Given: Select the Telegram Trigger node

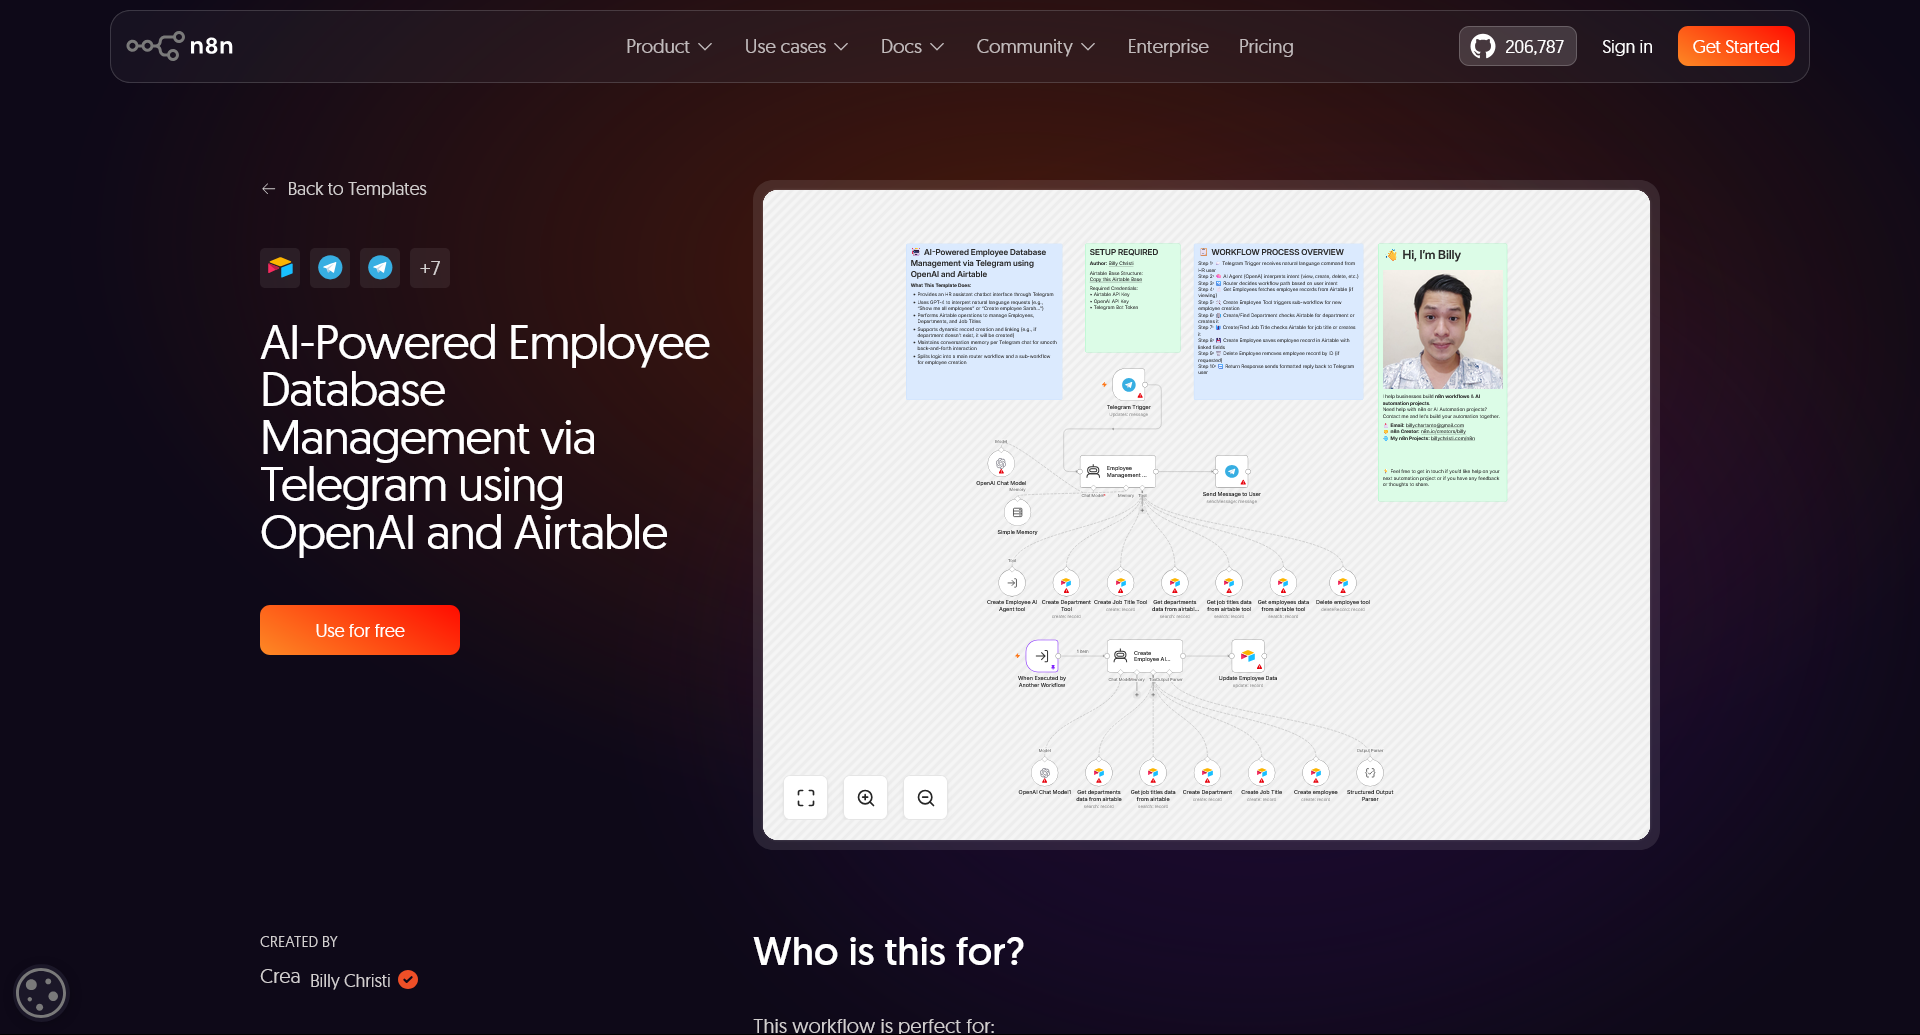Looking at the screenshot, I should (1129, 385).
